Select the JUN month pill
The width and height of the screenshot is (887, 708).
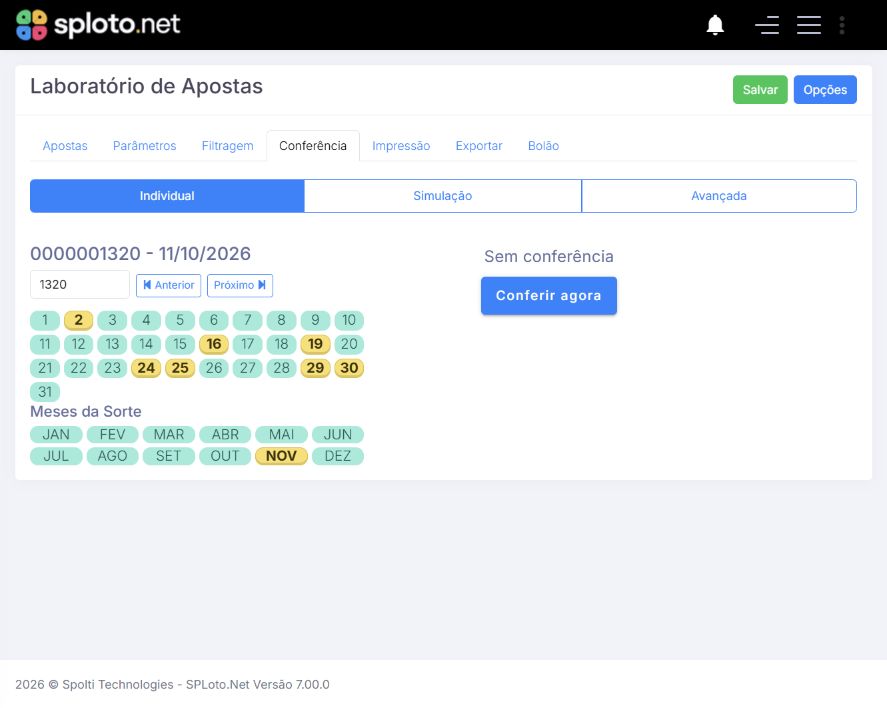[338, 435]
